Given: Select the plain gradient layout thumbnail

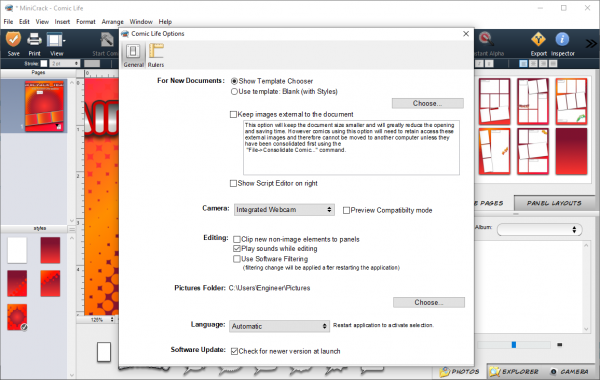Looking at the screenshot, I should [x=571, y=151].
